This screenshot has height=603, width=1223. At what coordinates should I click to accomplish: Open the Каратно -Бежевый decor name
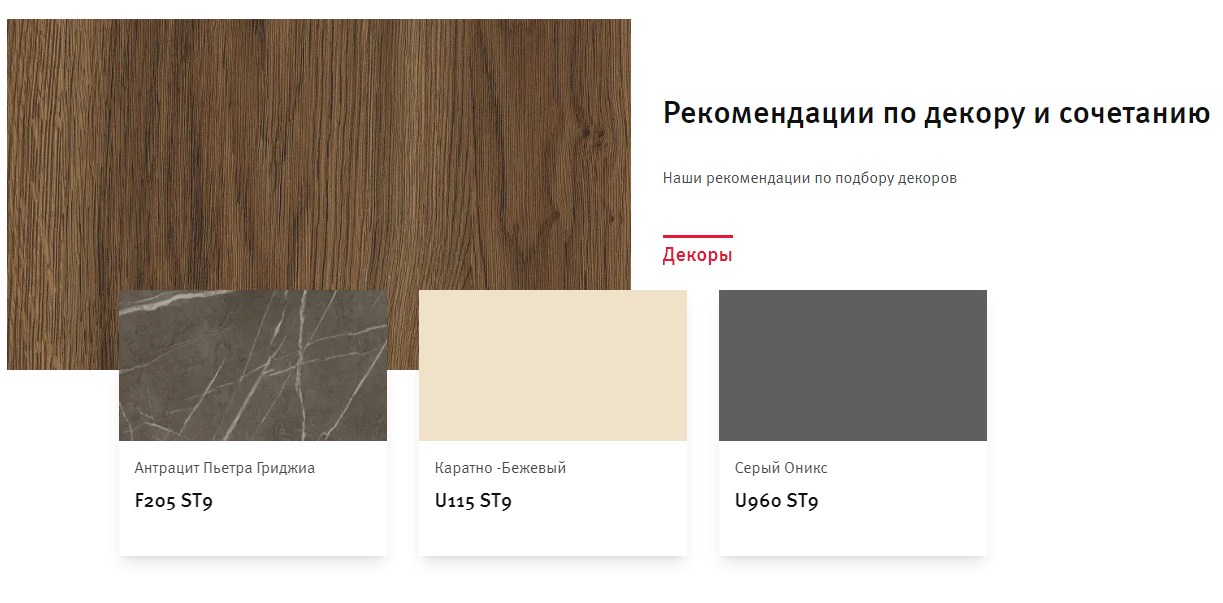[500, 468]
